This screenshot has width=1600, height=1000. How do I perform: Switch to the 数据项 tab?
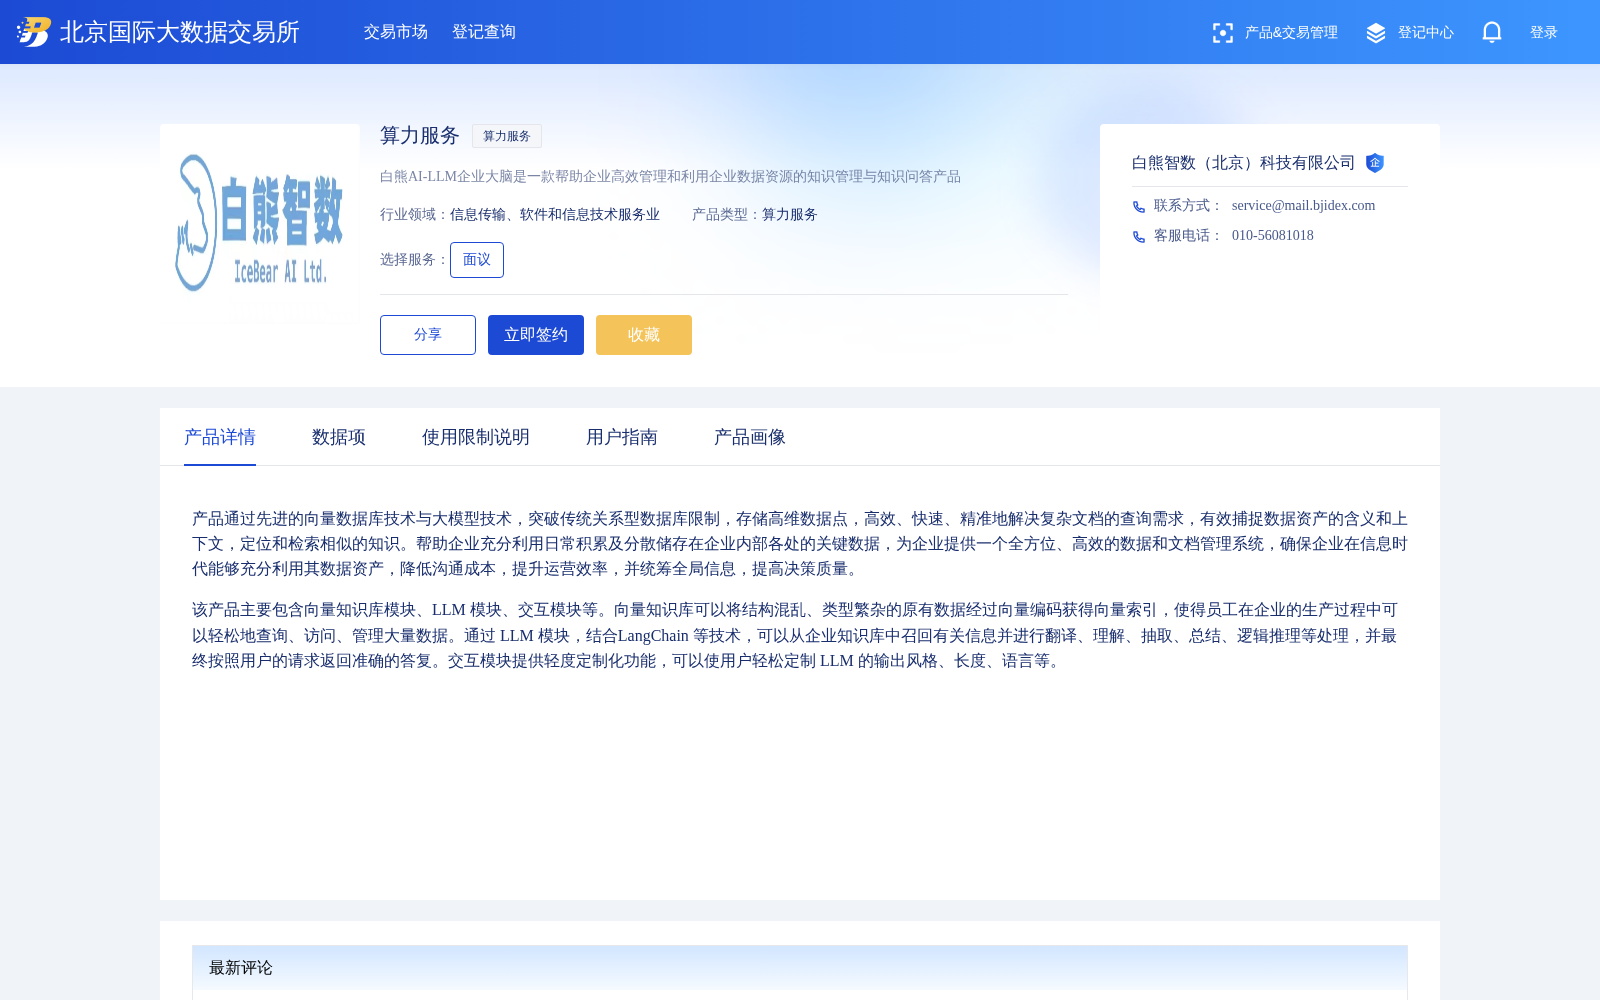[339, 437]
